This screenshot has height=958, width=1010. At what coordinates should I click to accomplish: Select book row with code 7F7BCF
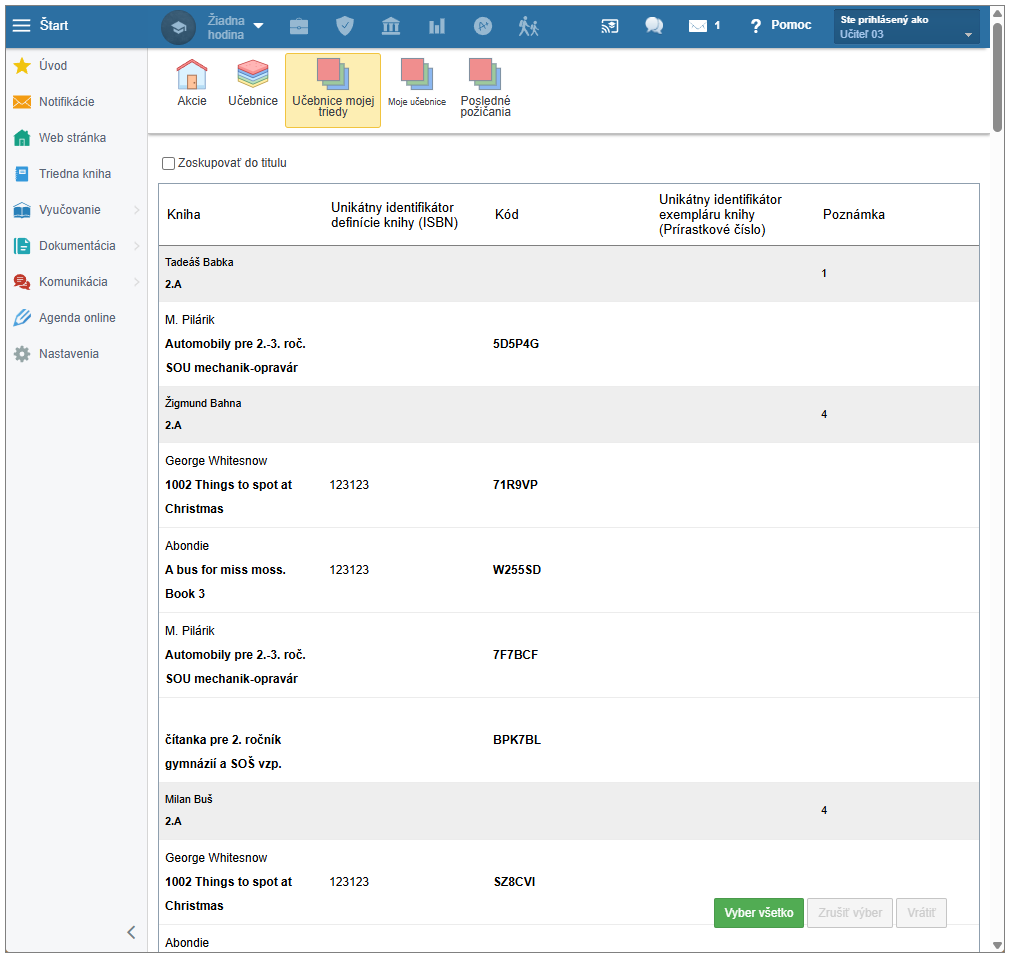[x=569, y=655]
